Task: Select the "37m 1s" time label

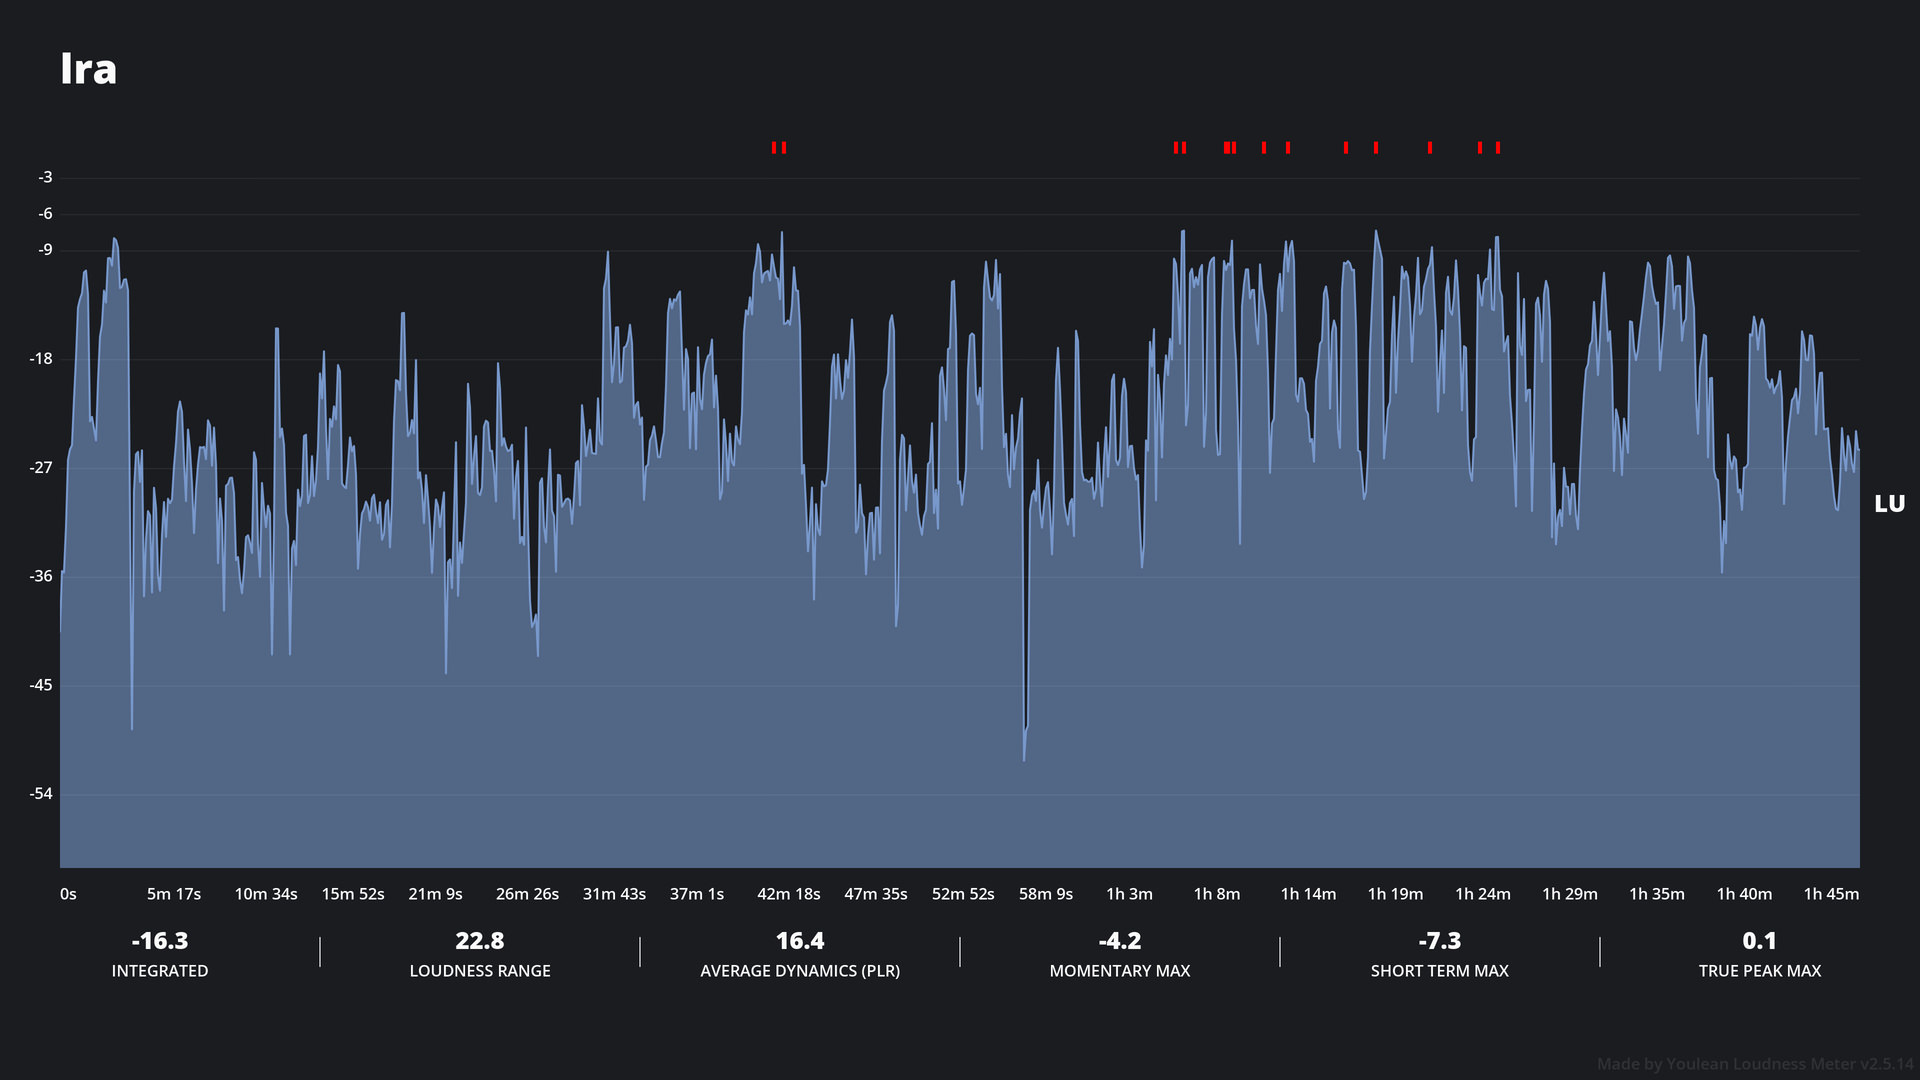Action: 697,894
